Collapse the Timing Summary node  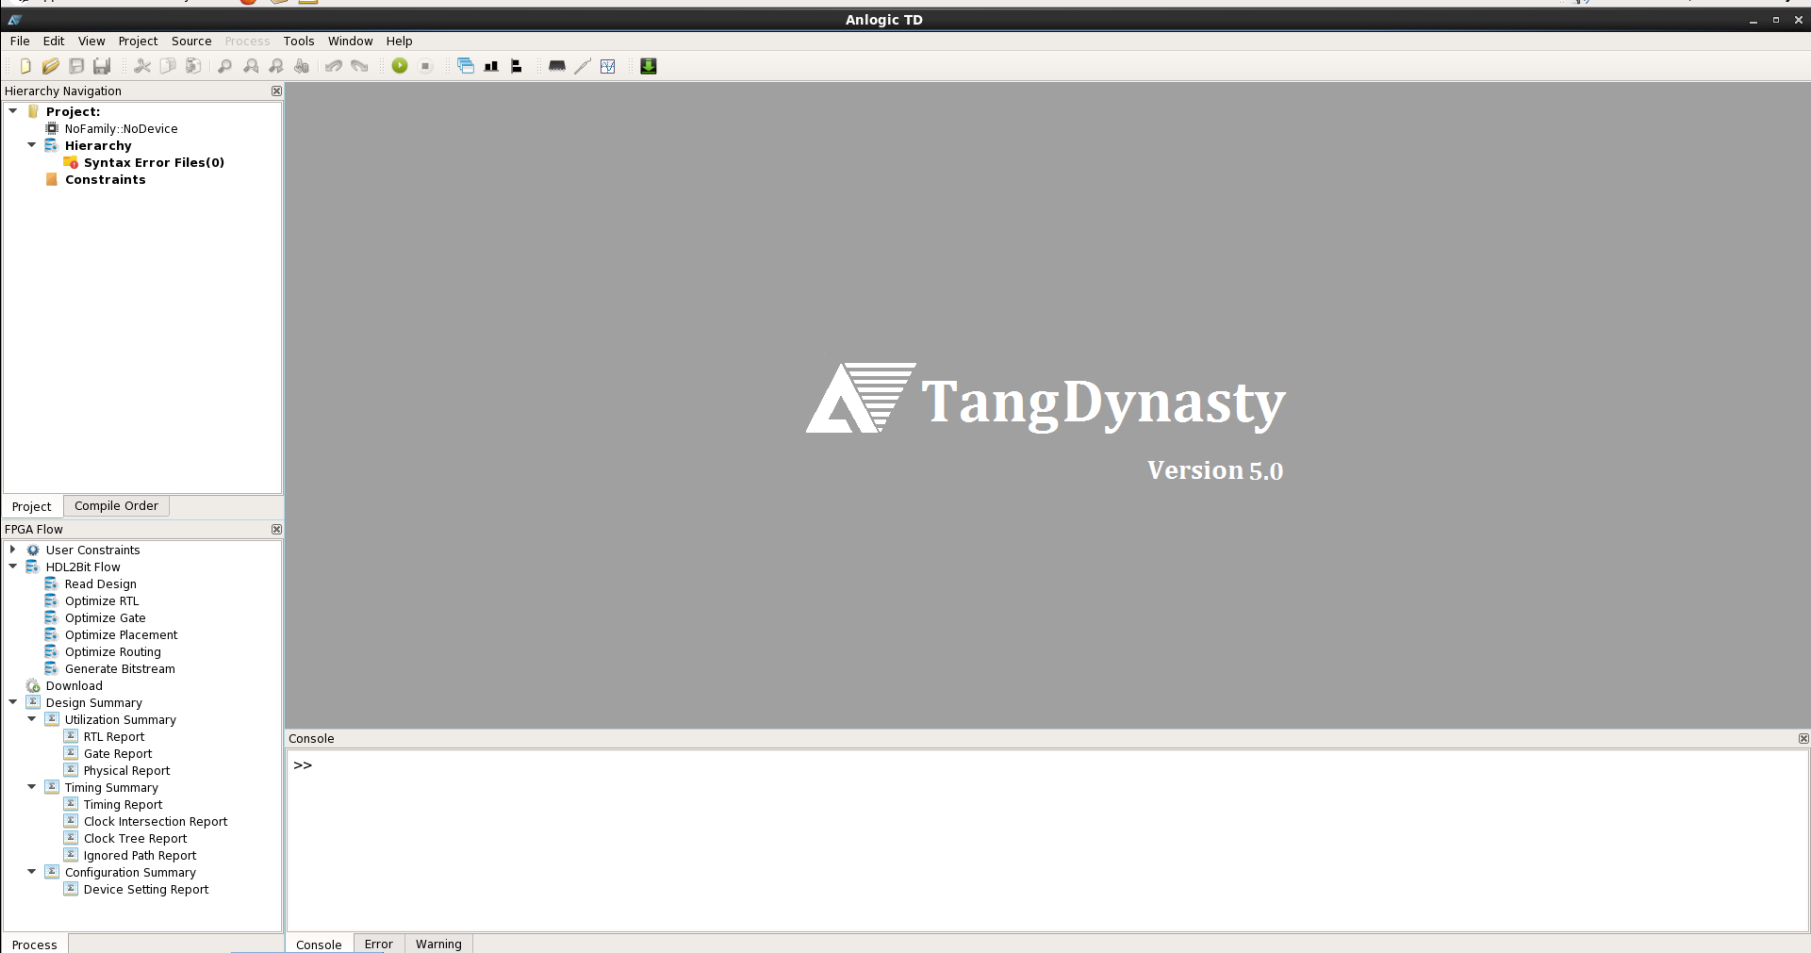(x=32, y=787)
